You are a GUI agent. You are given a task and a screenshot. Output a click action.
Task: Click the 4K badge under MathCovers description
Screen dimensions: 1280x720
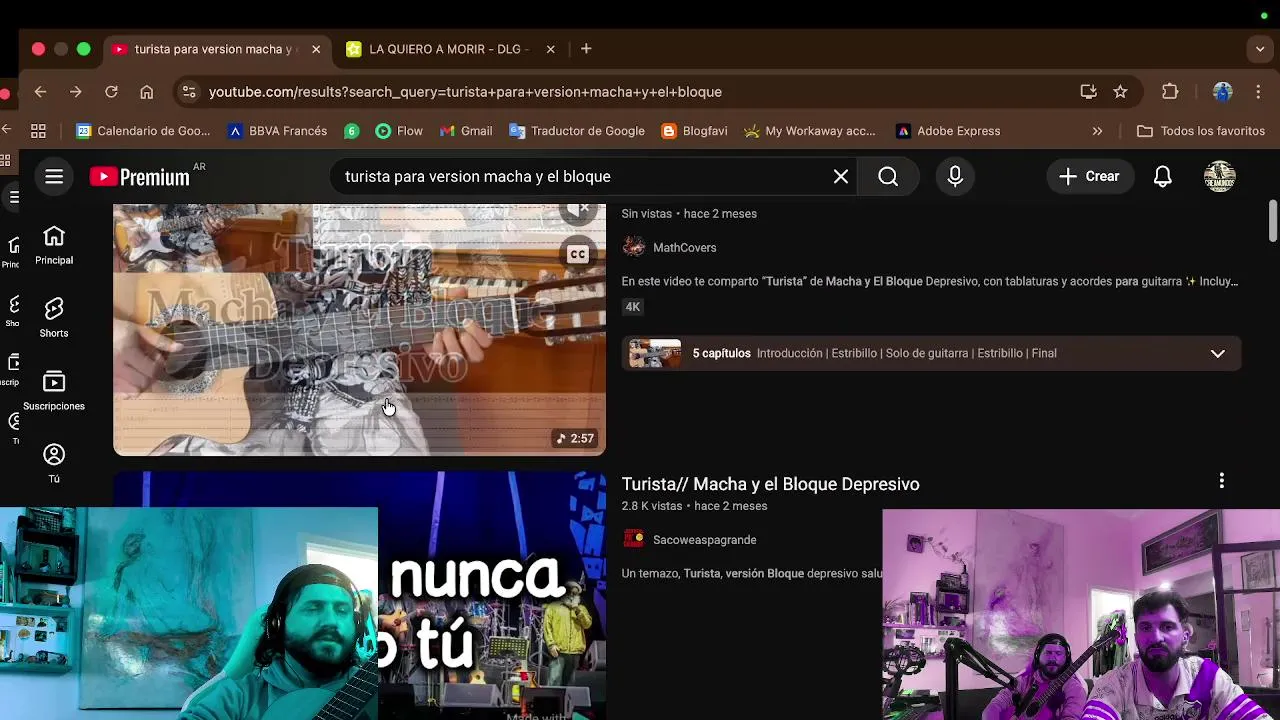(x=633, y=307)
